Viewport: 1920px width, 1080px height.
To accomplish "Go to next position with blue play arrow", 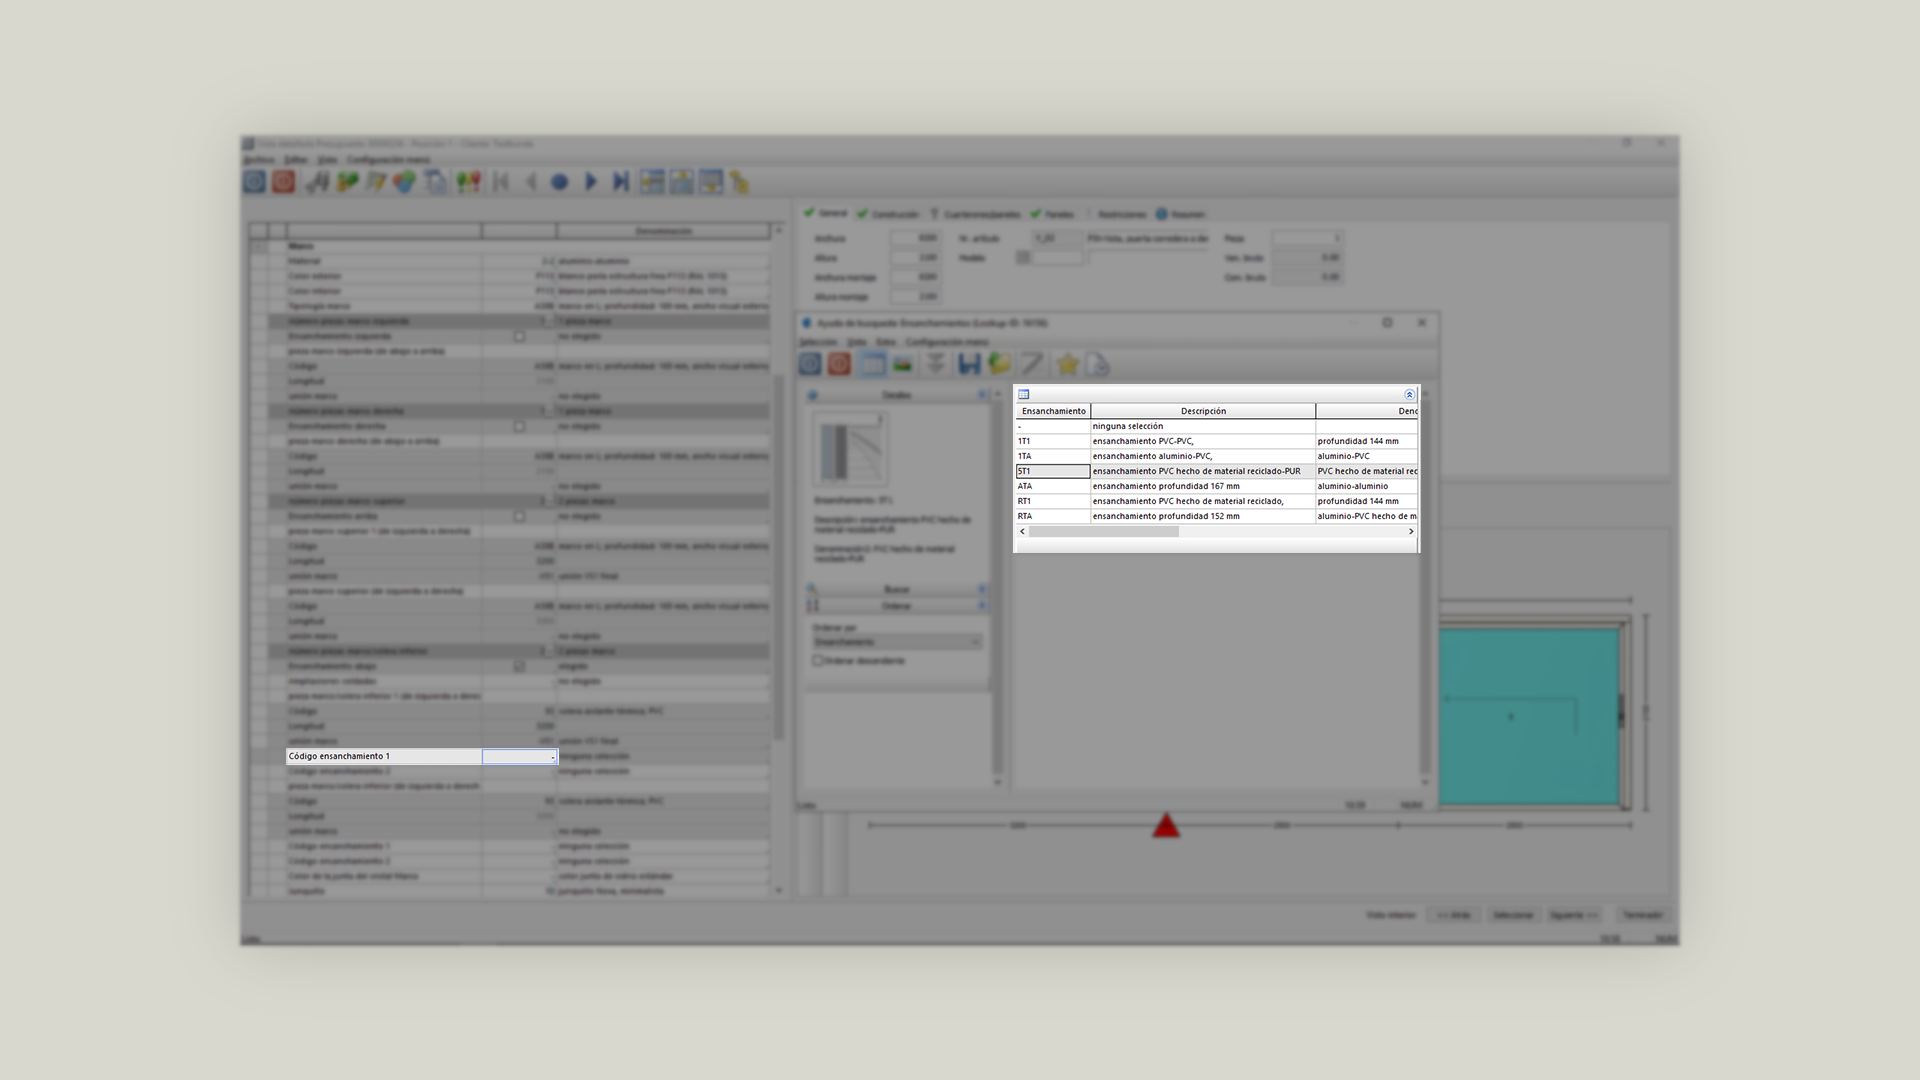I will tap(590, 182).
